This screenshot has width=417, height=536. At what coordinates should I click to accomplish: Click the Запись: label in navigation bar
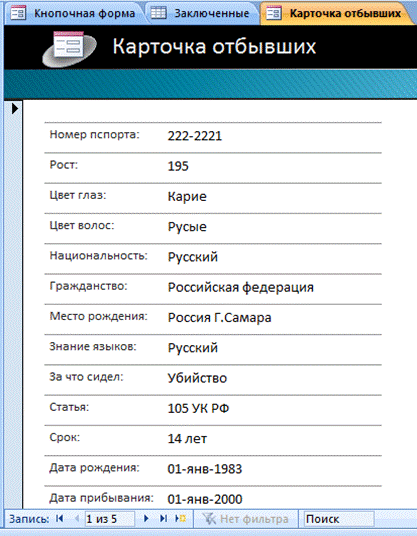[x=29, y=519]
